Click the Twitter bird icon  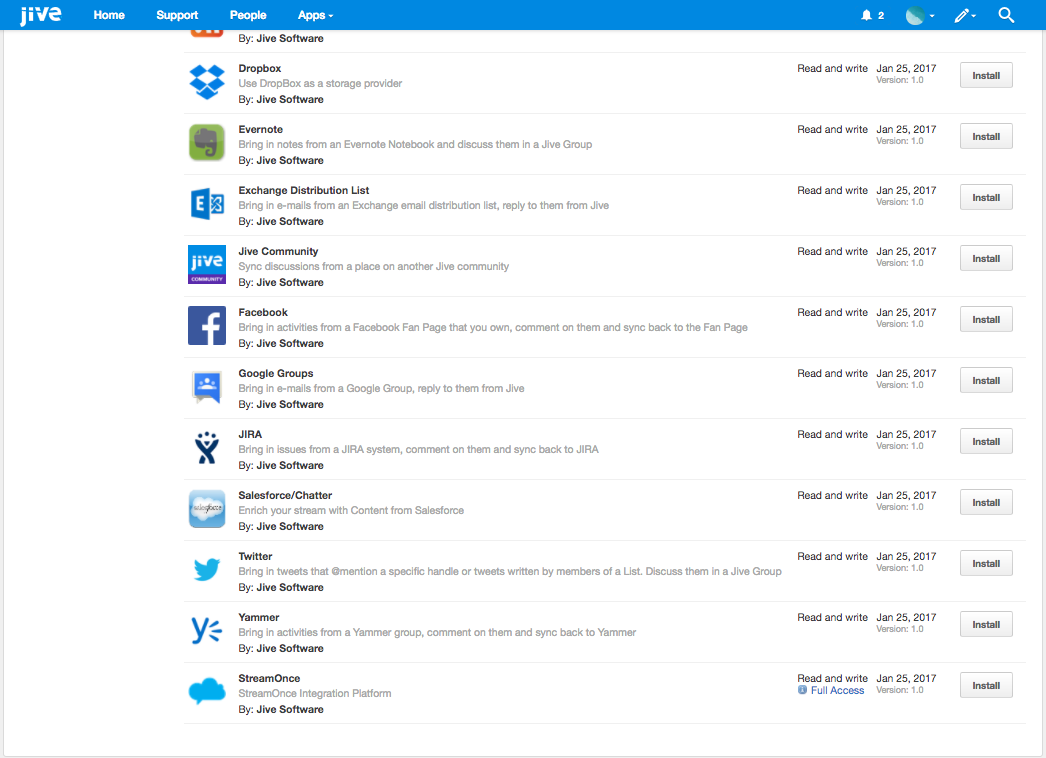pyautogui.click(x=207, y=570)
